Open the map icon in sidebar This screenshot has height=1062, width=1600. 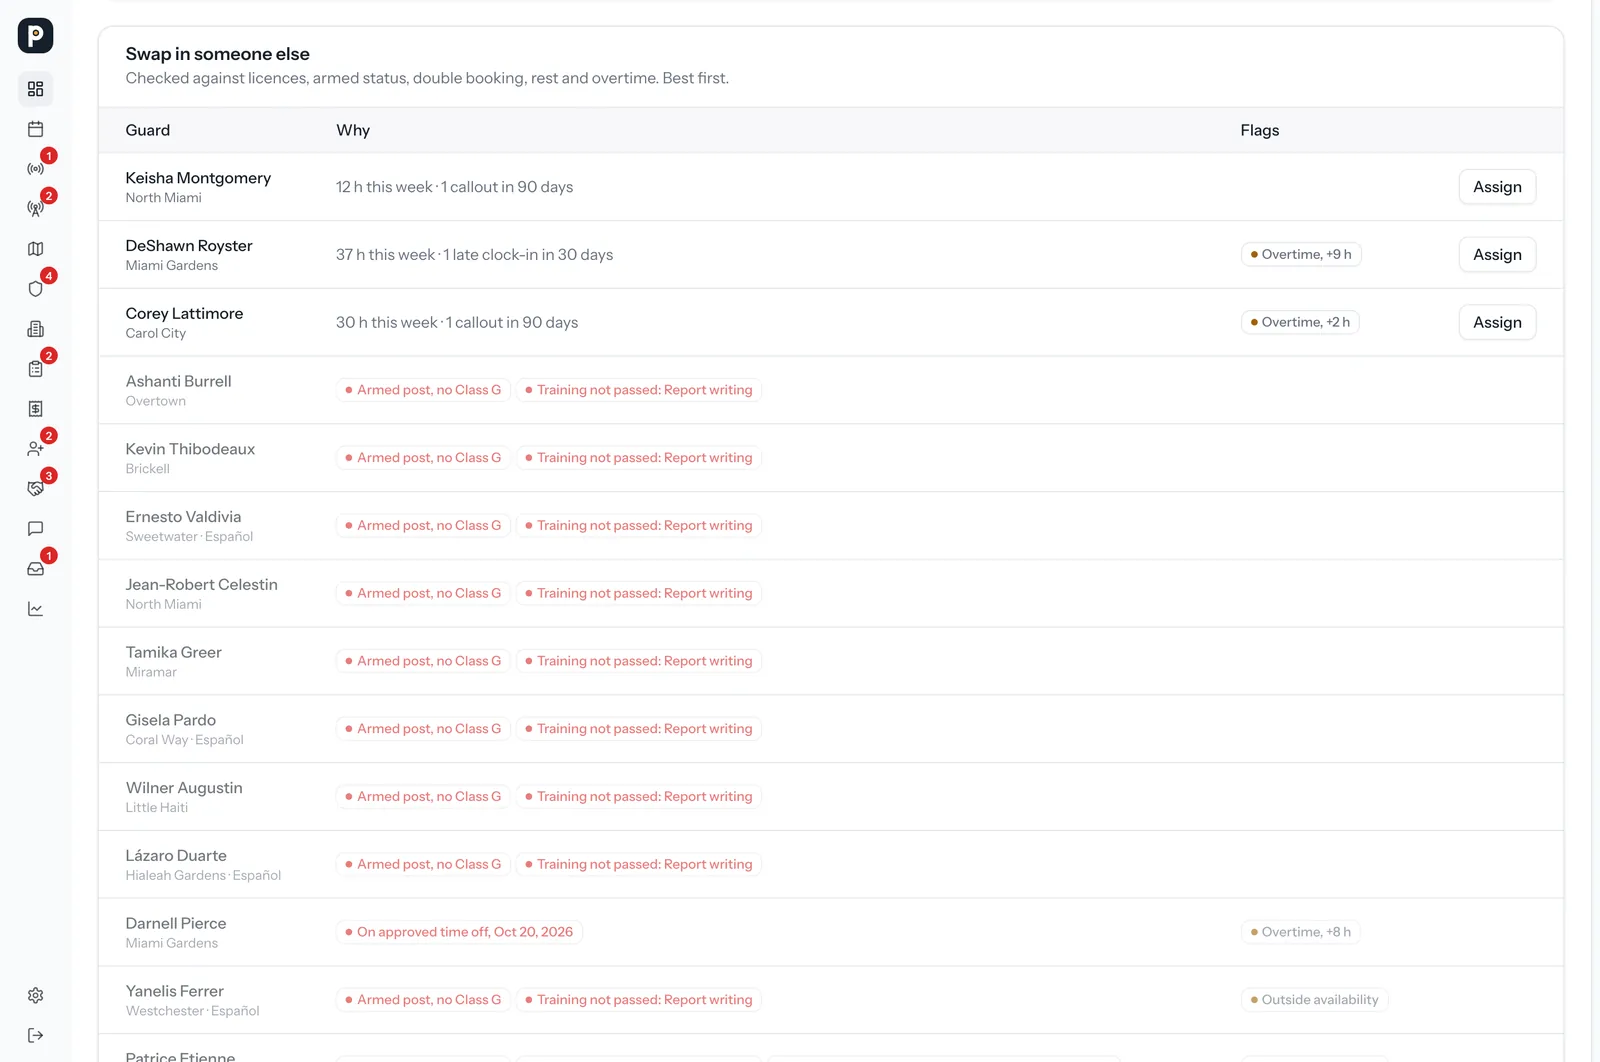35,249
